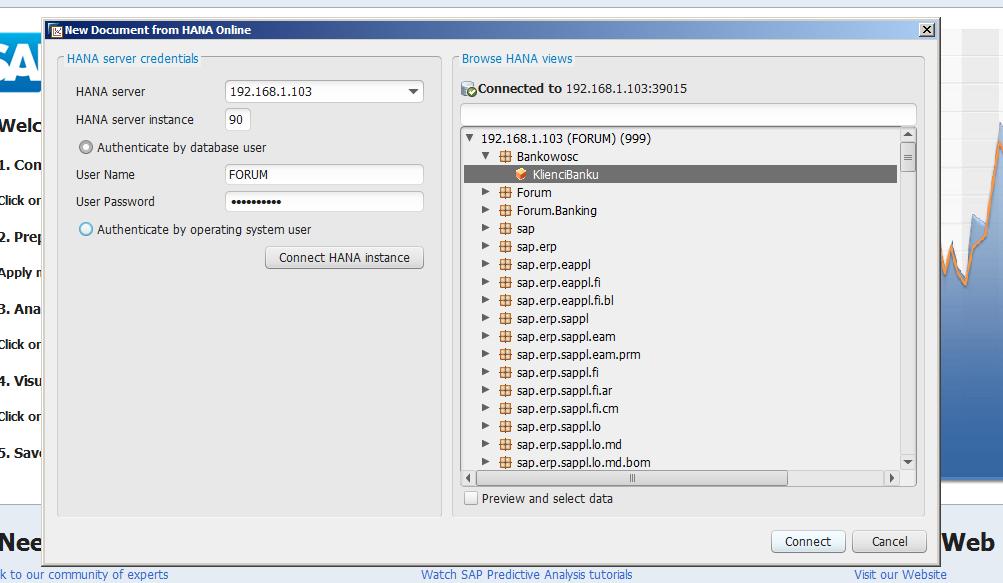
Task: Click the scroll up arrow of views tree
Action: (x=908, y=134)
